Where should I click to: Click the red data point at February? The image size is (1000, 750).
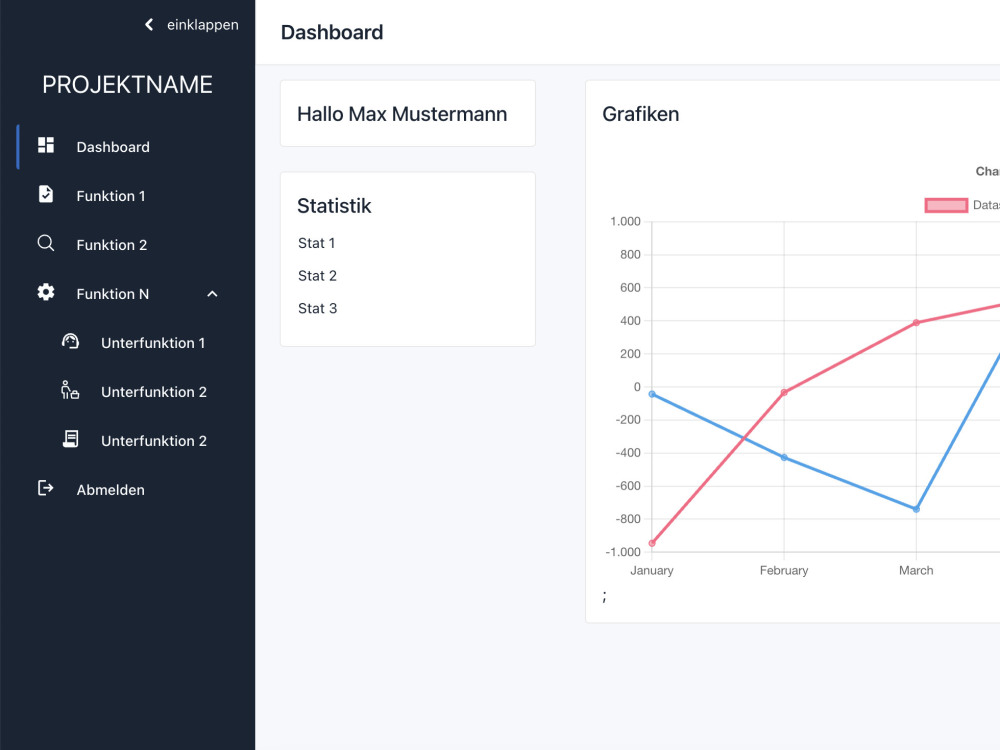click(x=784, y=392)
